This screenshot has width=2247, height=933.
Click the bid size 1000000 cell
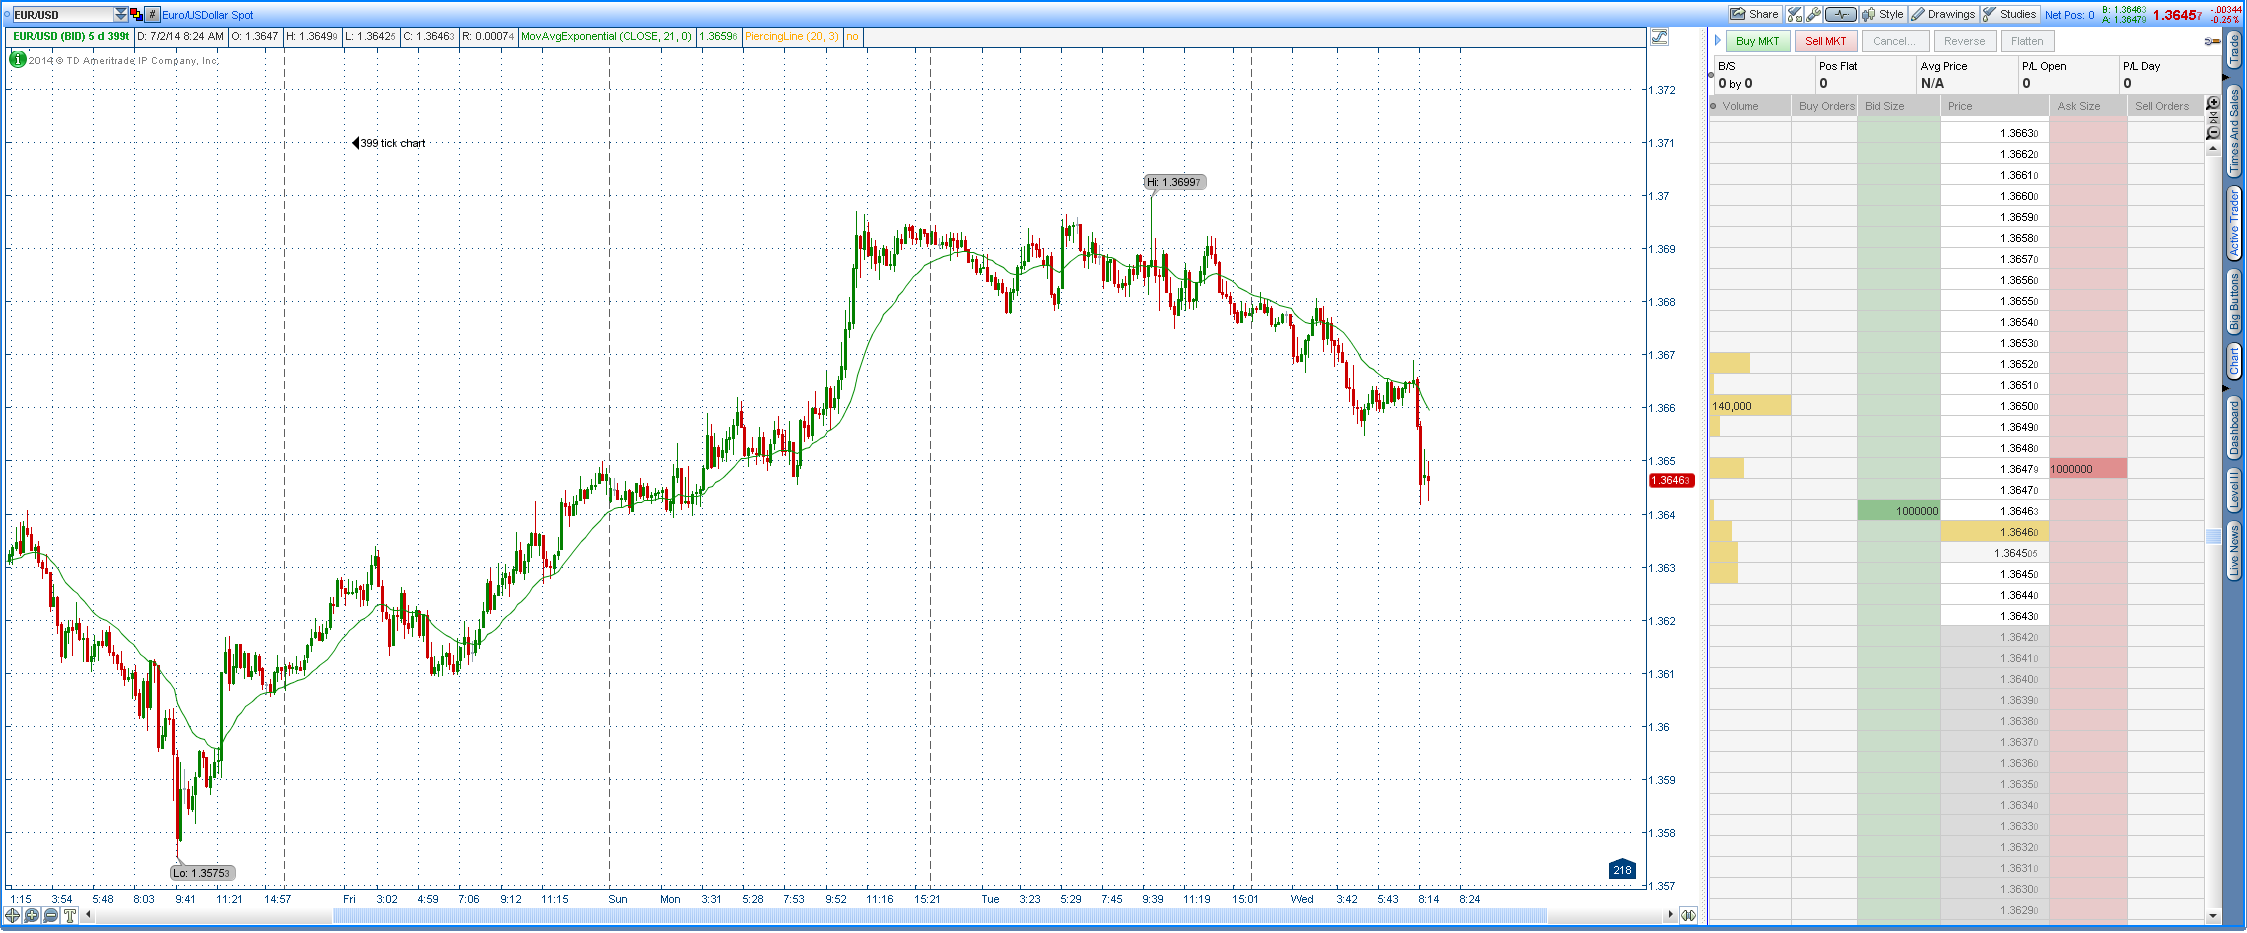1899,511
